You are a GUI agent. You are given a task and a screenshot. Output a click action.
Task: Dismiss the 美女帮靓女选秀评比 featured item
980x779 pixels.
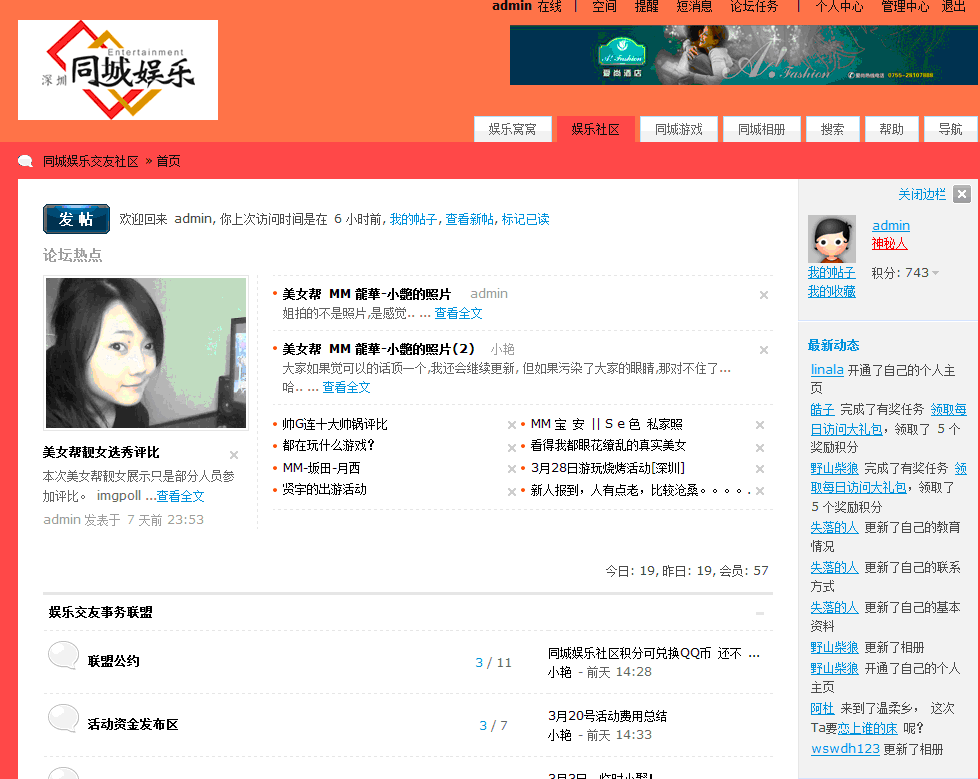[x=234, y=455]
